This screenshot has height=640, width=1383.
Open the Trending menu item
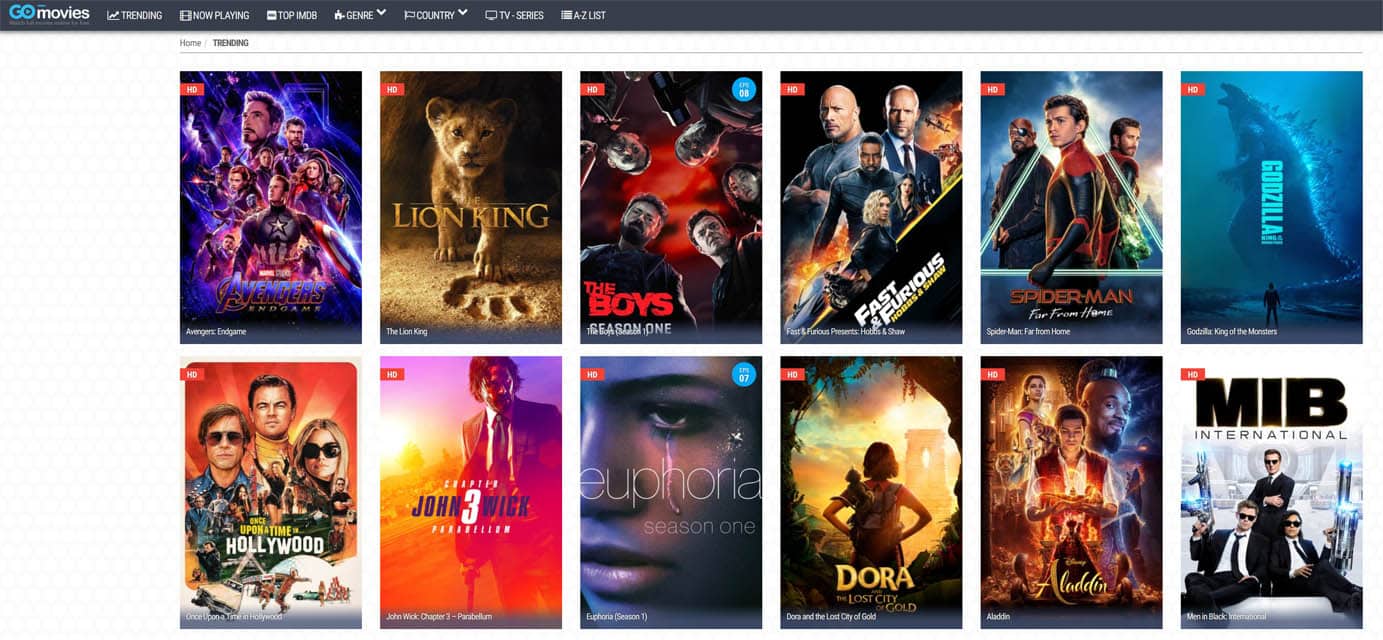point(135,16)
